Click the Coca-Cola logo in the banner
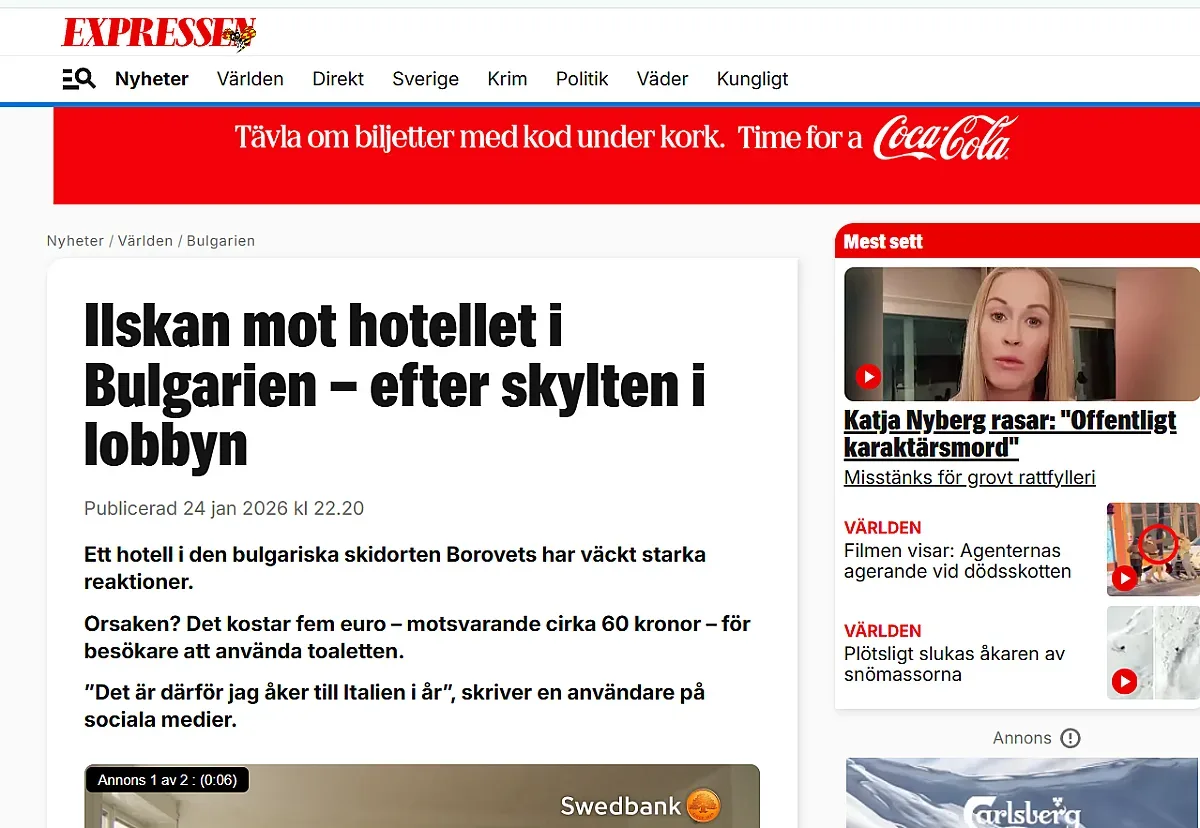The height and width of the screenshot is (828, 1200). (x=945, y=138)
